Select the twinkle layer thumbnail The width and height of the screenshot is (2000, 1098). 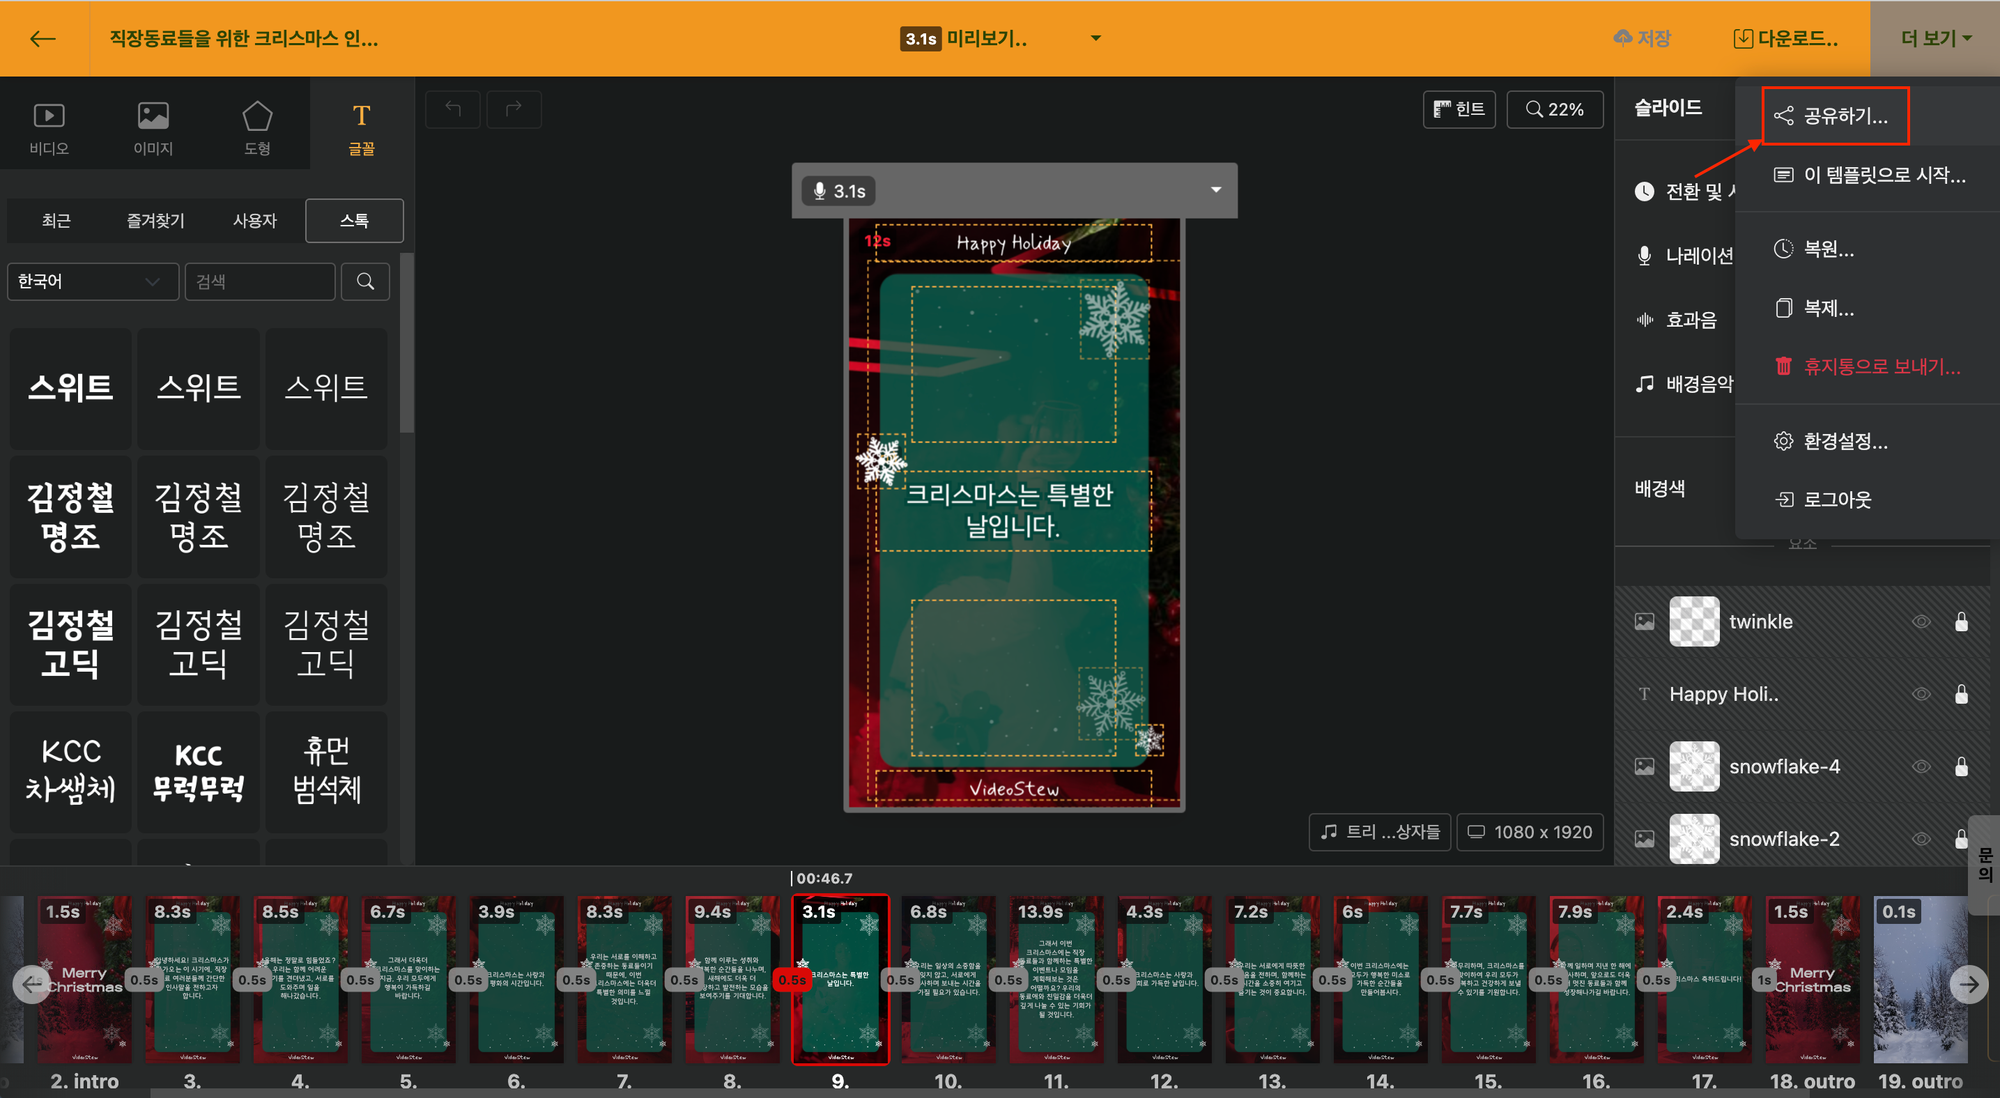(1694, 622)
